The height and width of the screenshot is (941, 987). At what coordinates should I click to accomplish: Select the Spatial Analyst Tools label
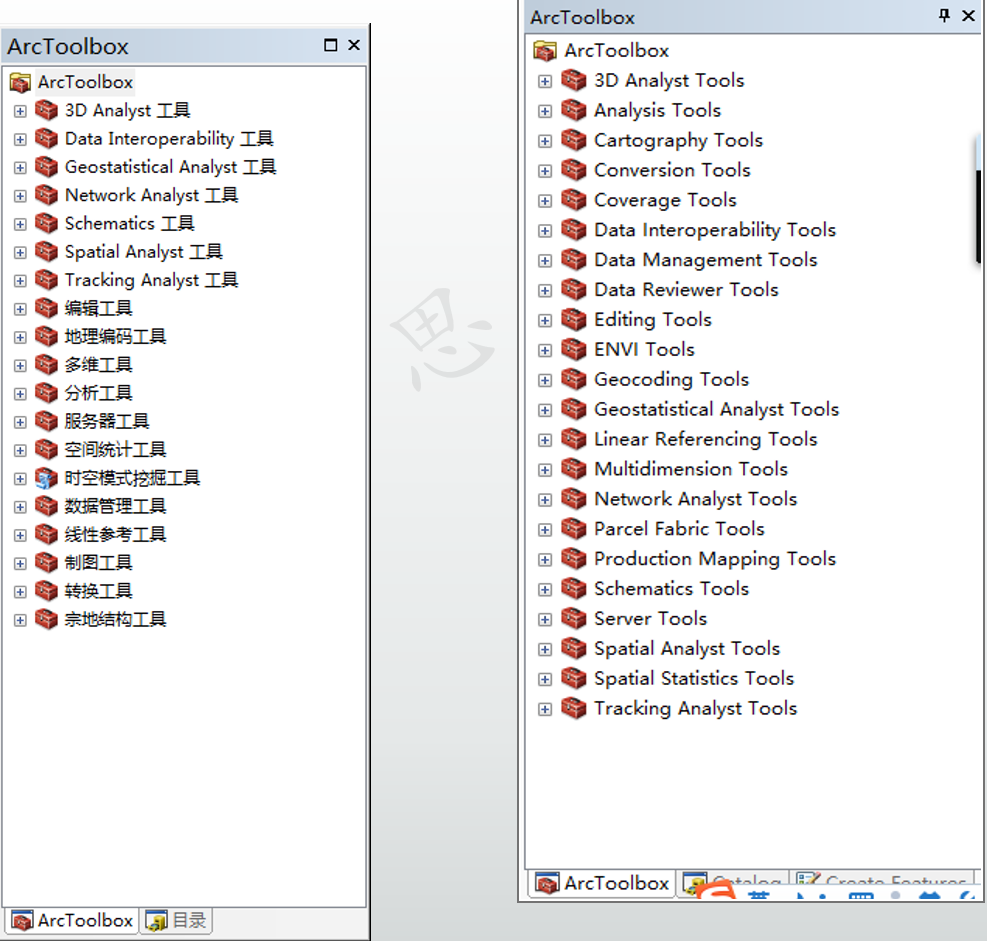tap(687, 648)
